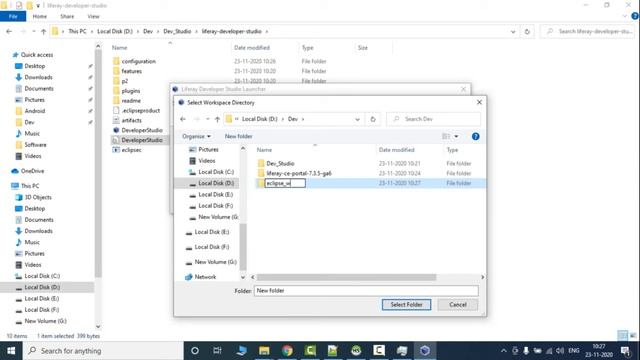Select .eclipseproduct file in Explorer
640x360 pixels.
coord(140,111)
